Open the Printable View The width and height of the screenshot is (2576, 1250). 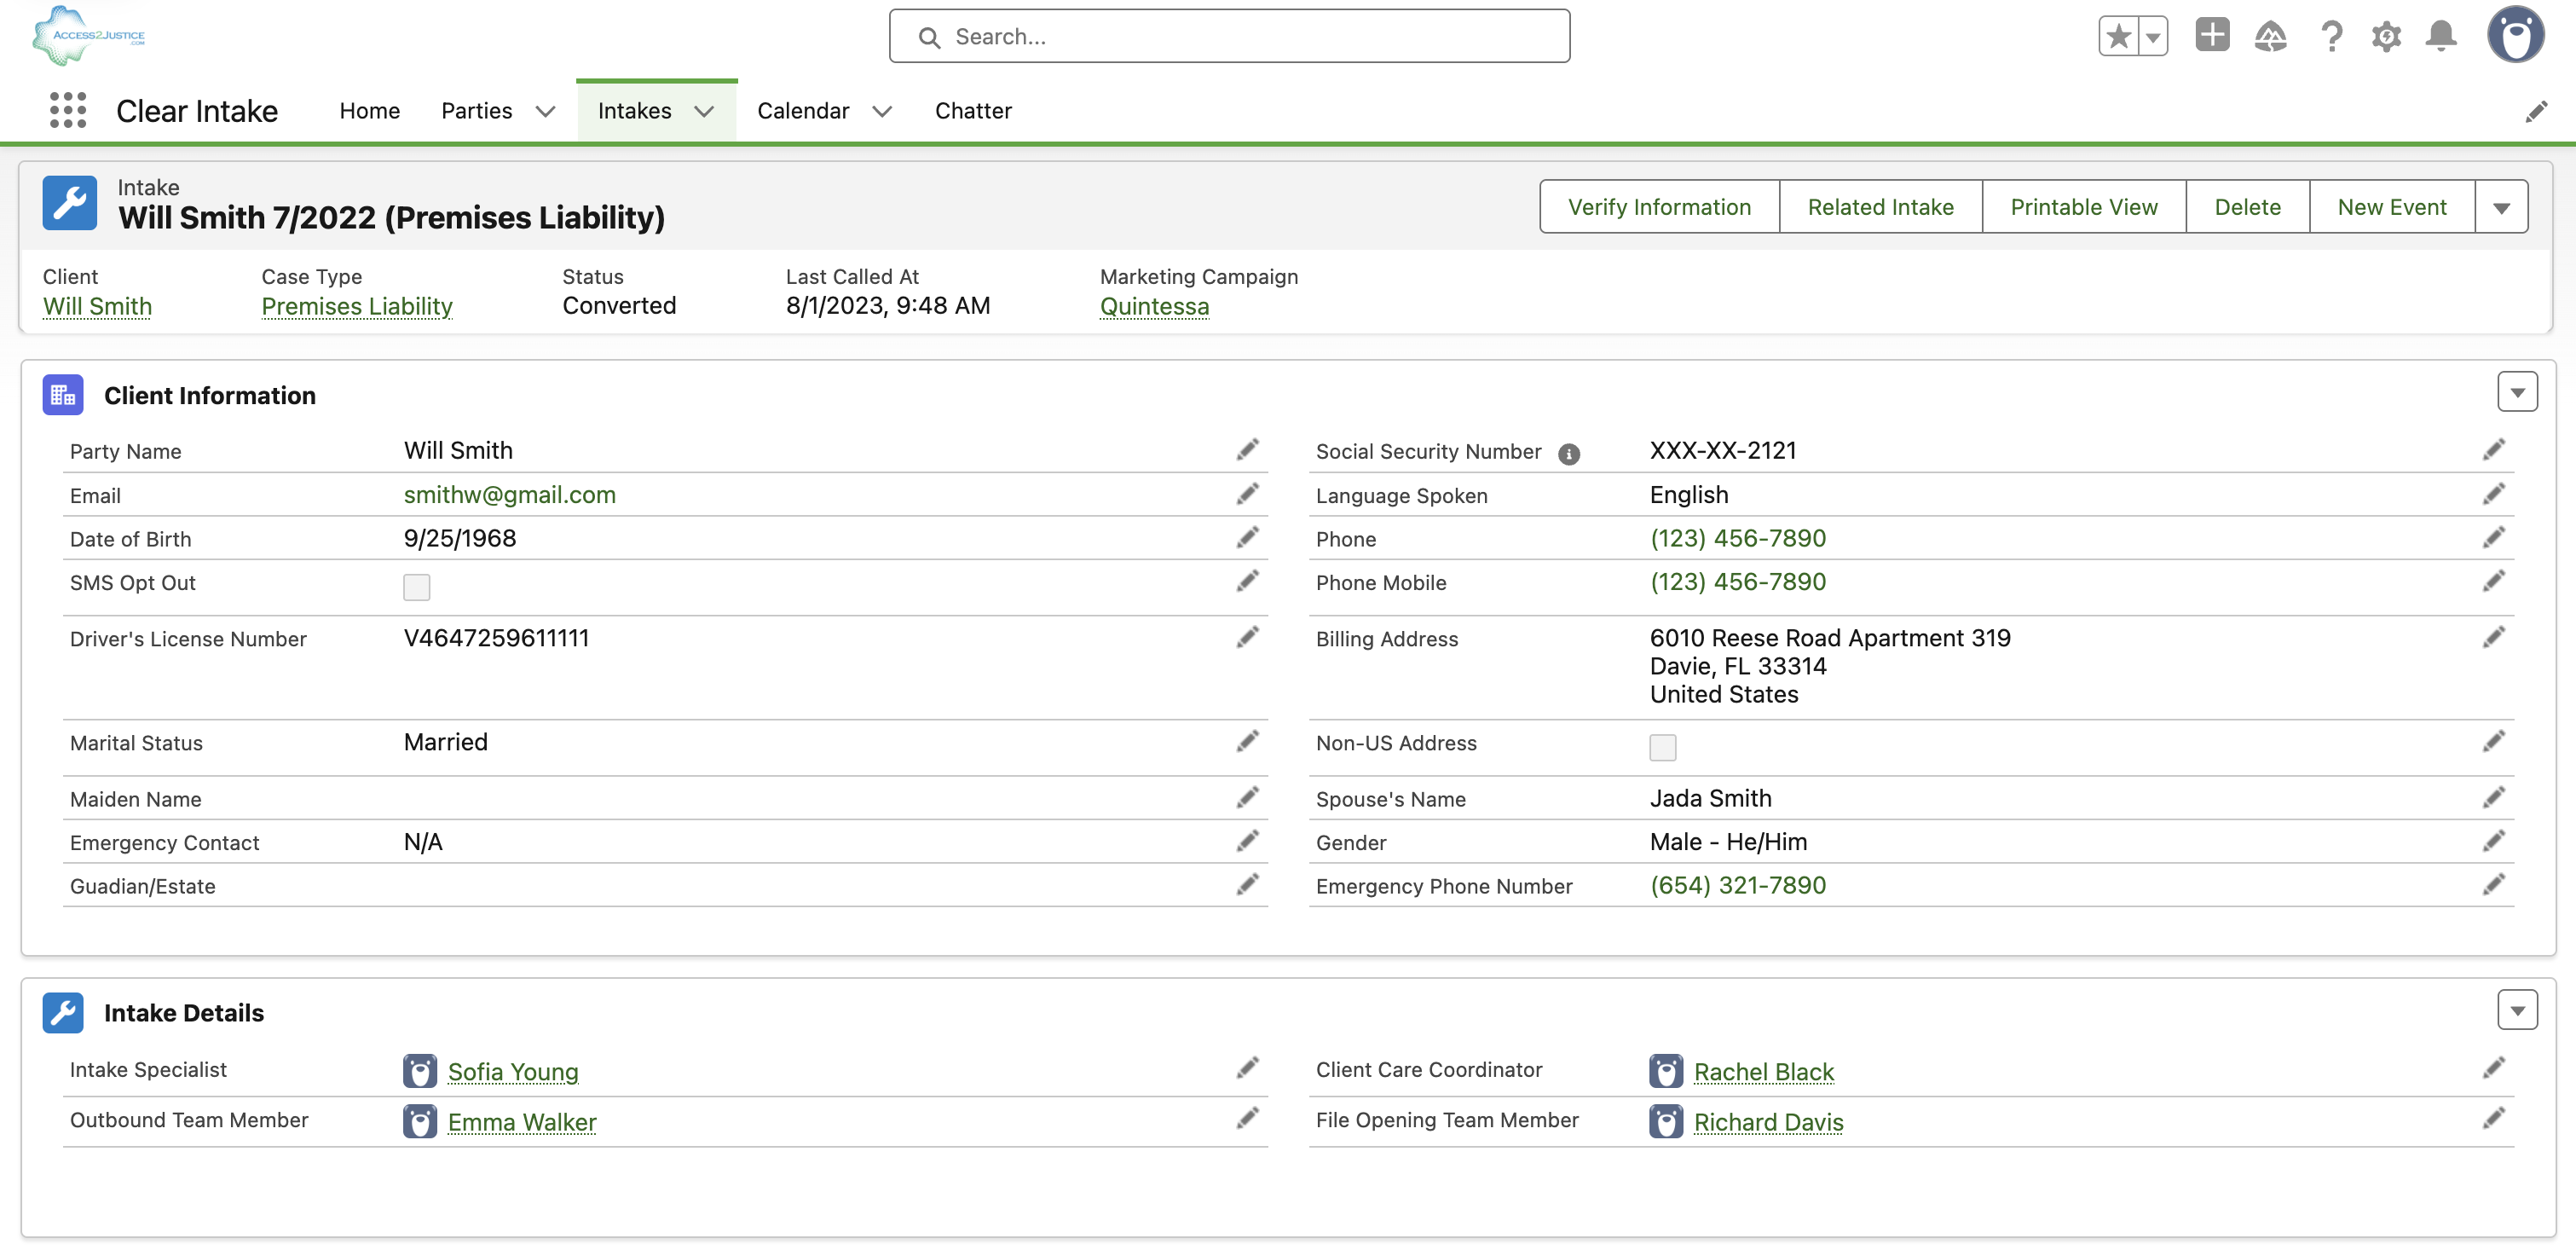(2084, 207)
